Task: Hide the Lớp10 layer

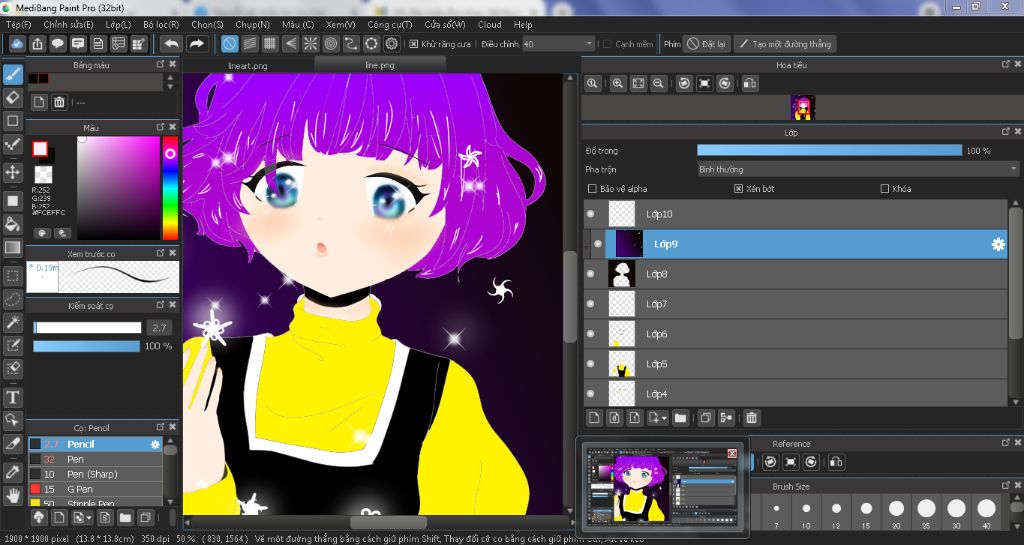Action: [591, 214]
